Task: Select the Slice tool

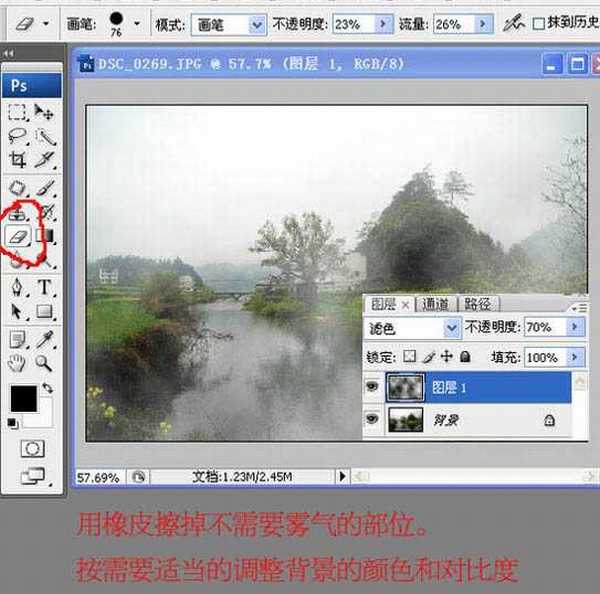Action: coord(45,159)
